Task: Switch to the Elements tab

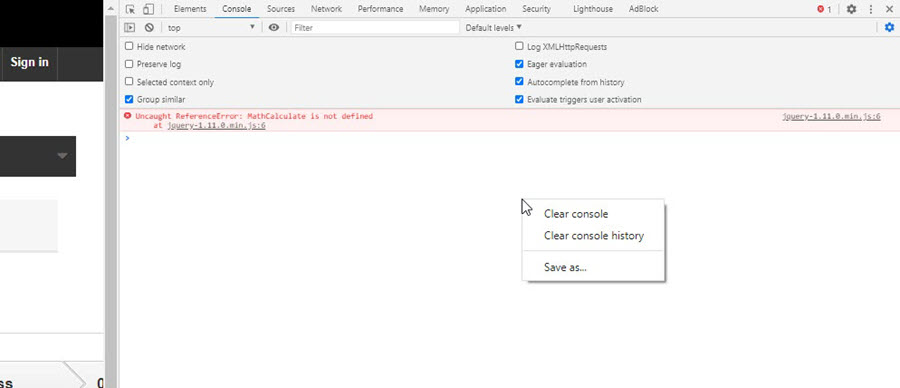Action: pos(190,9)
